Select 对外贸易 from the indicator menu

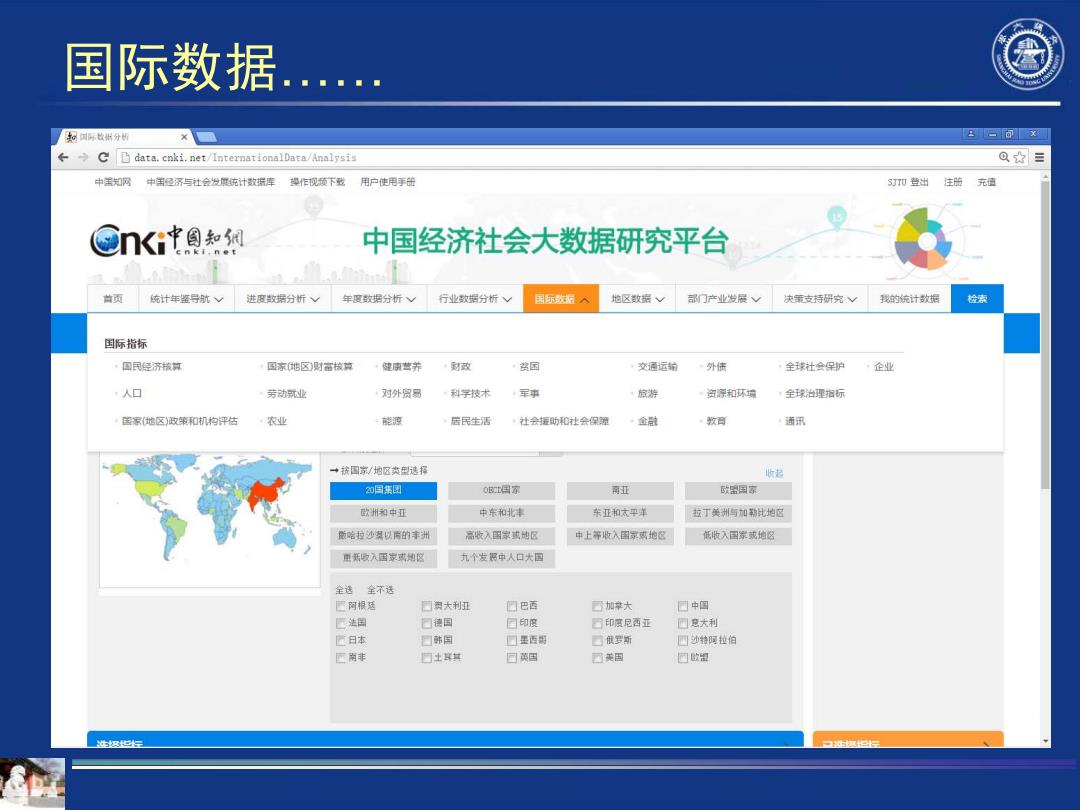point(402,393)
